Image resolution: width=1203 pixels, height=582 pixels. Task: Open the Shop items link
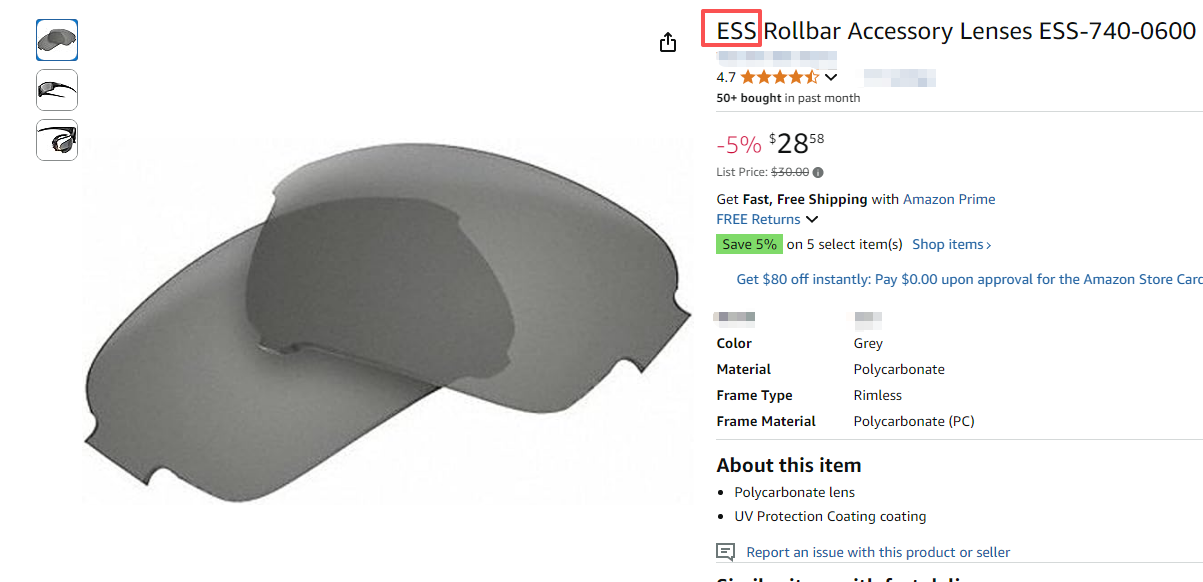click(x=951, y=244)
